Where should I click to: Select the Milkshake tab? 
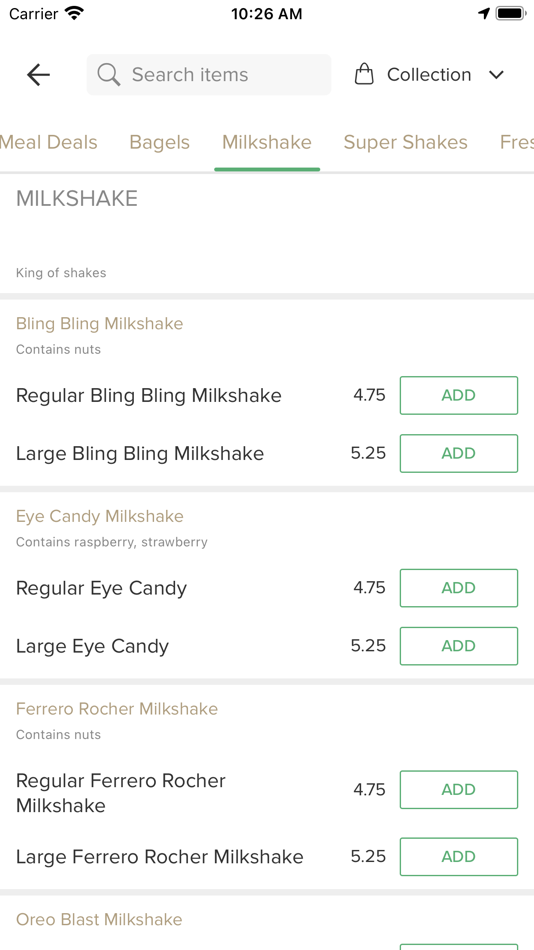point(267,142)
